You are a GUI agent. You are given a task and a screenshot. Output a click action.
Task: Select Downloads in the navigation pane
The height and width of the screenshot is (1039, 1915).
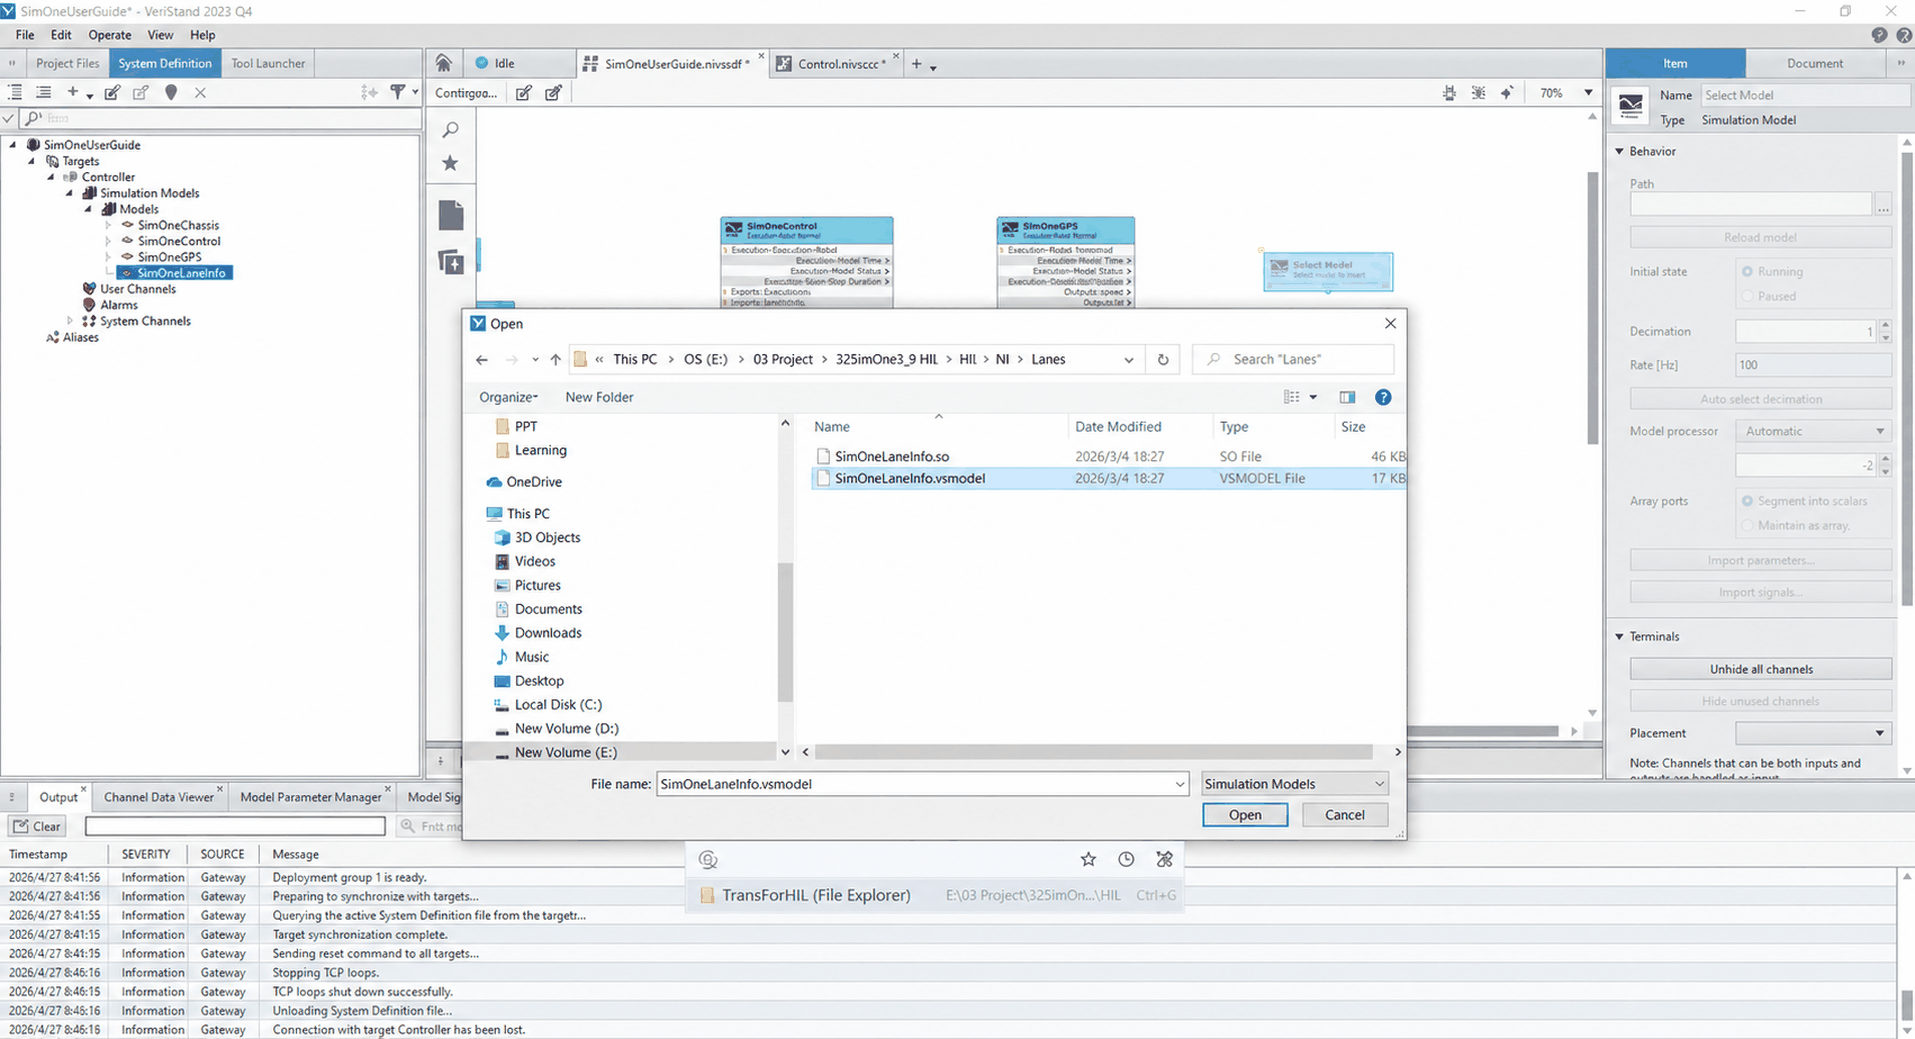(x=548, y=633)
